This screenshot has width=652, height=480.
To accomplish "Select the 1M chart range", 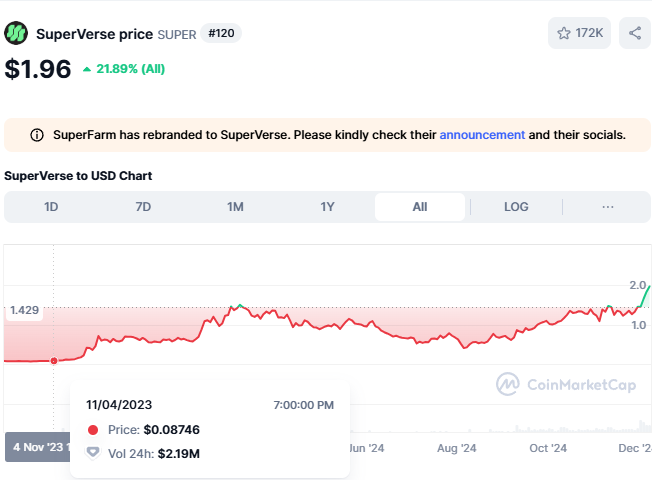I will click(x=235, y=207).
